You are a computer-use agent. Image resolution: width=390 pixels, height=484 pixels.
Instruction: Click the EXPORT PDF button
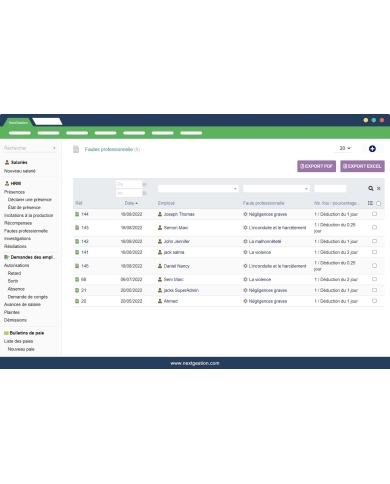316,166
